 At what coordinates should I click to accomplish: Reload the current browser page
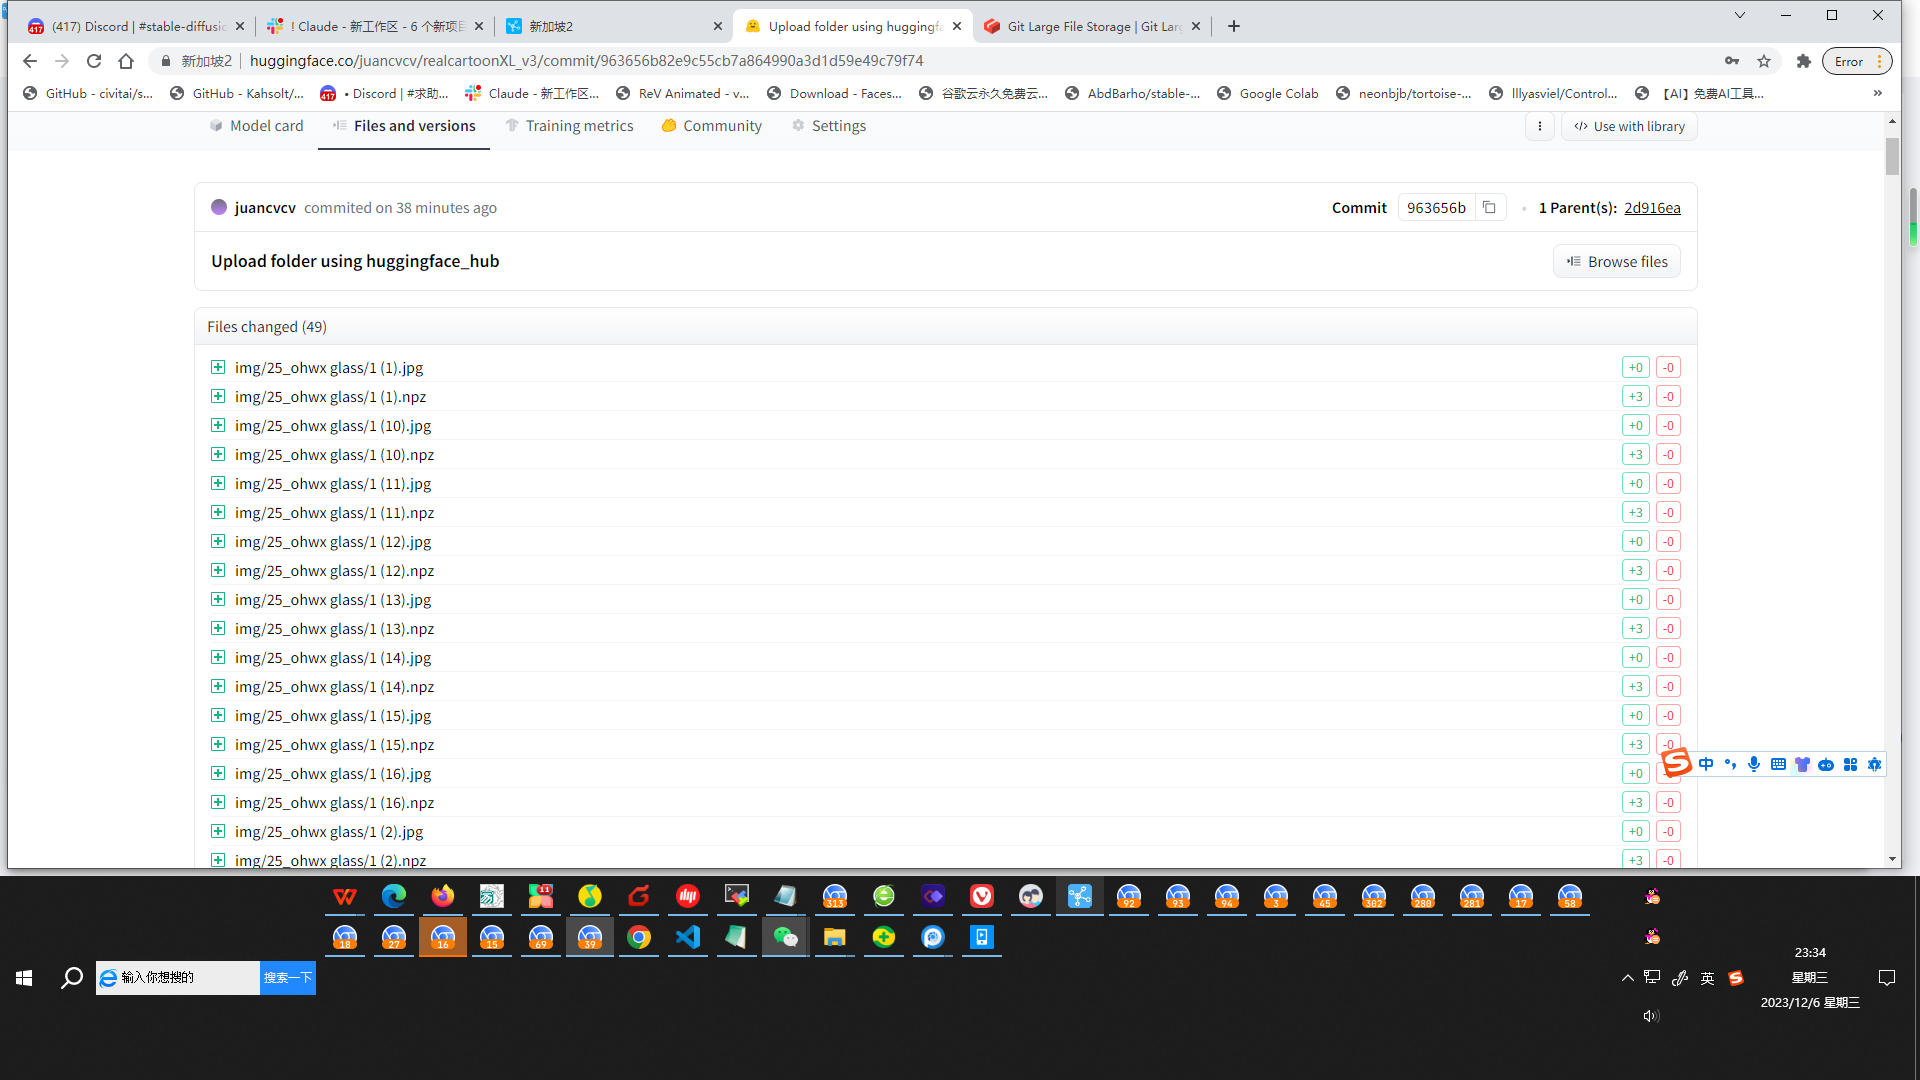pos(94,61)
